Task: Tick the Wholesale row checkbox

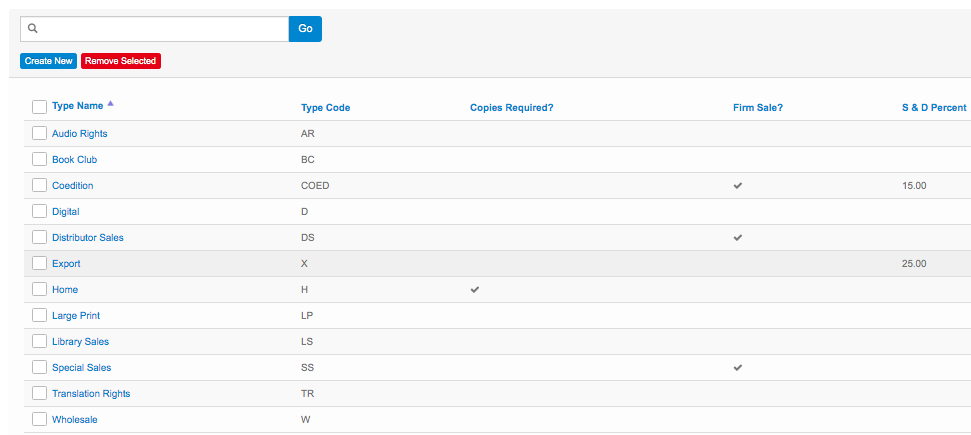Action: [x=39, y=419]
